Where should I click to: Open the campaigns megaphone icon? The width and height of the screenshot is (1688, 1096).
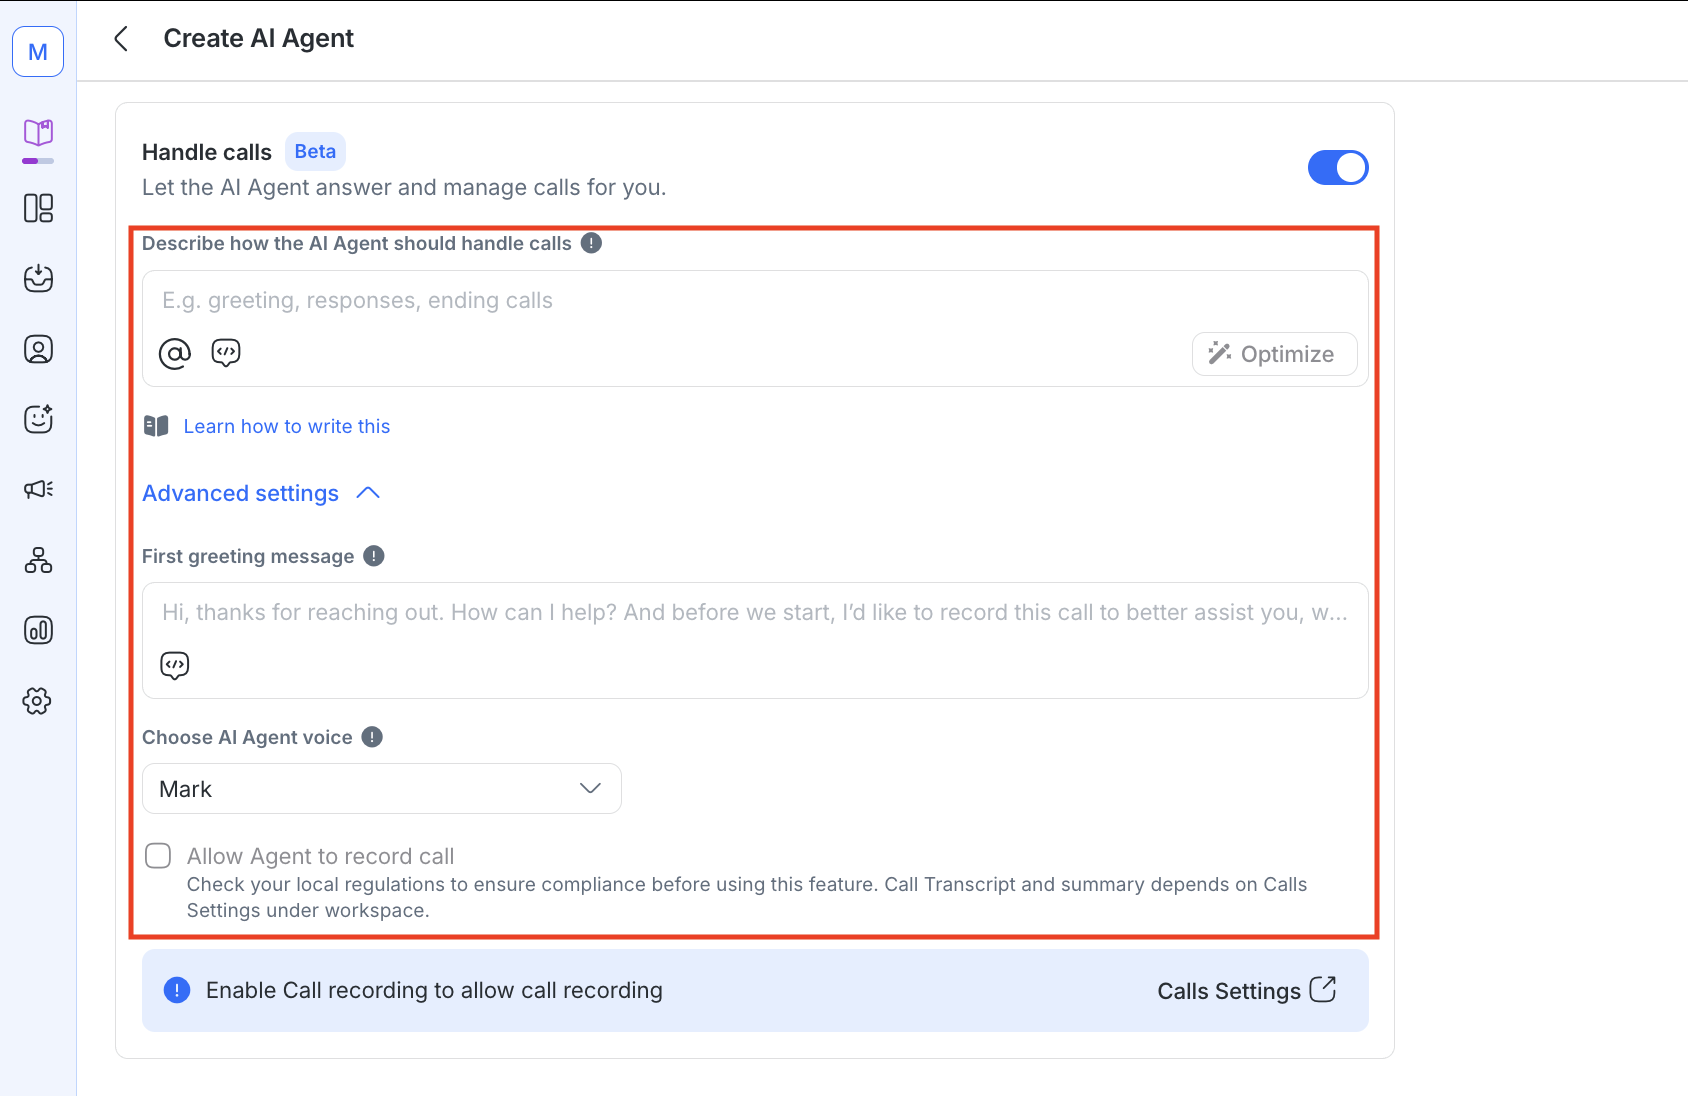[x=38, y=489]
